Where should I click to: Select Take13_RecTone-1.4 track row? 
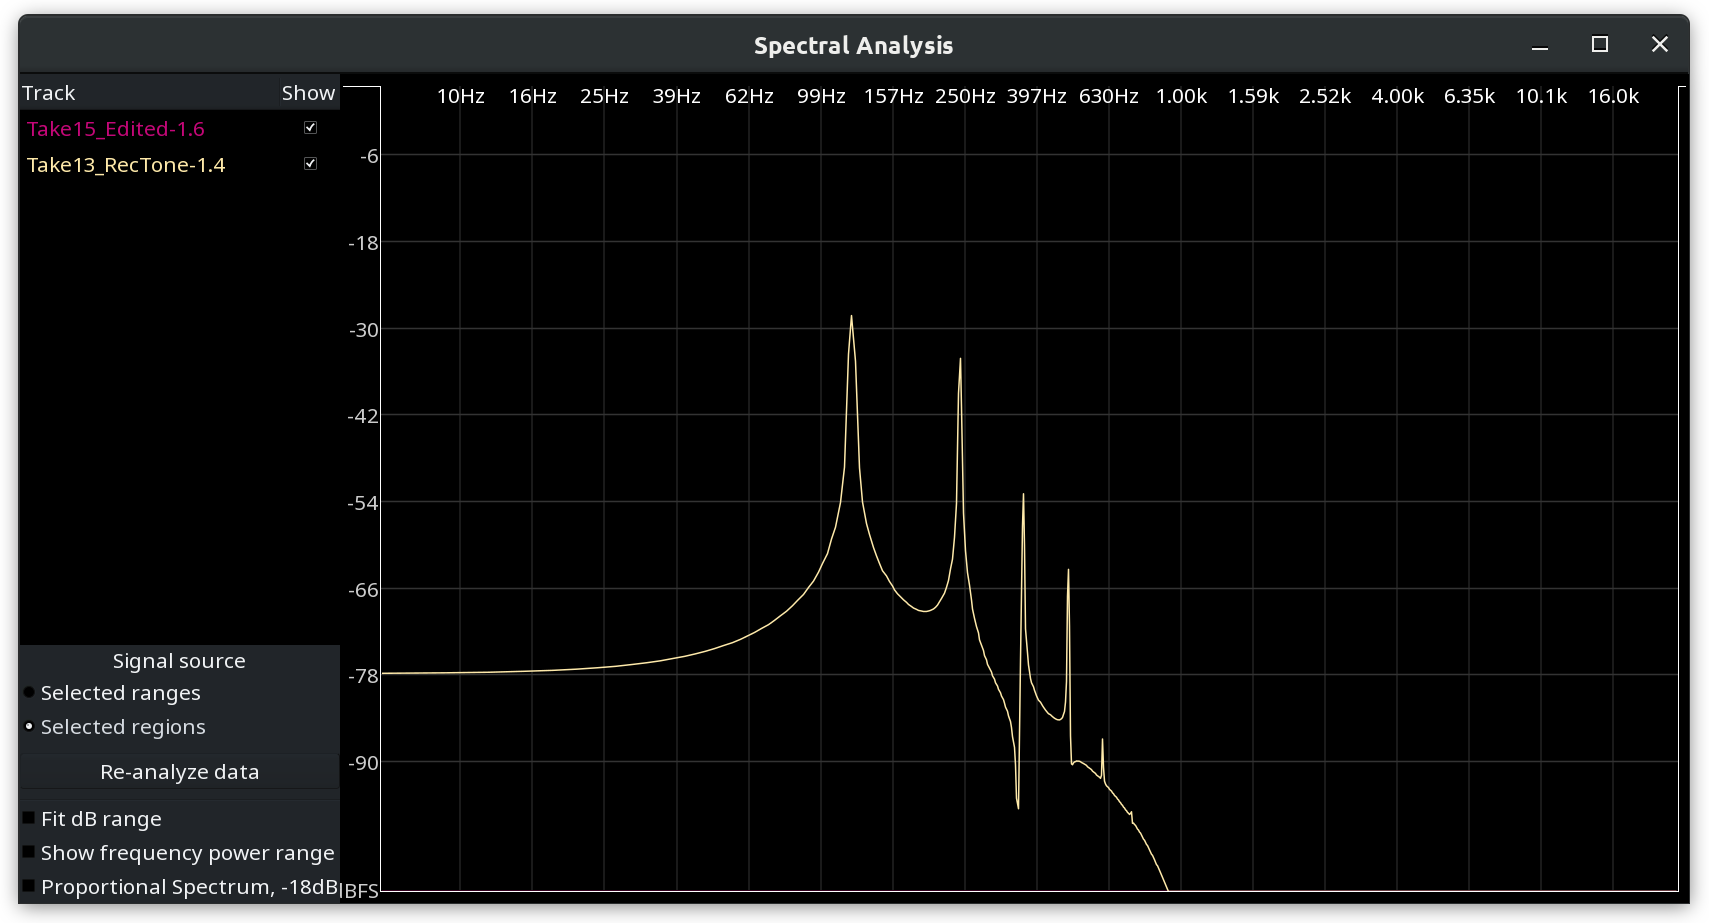[x=179, y=165]
